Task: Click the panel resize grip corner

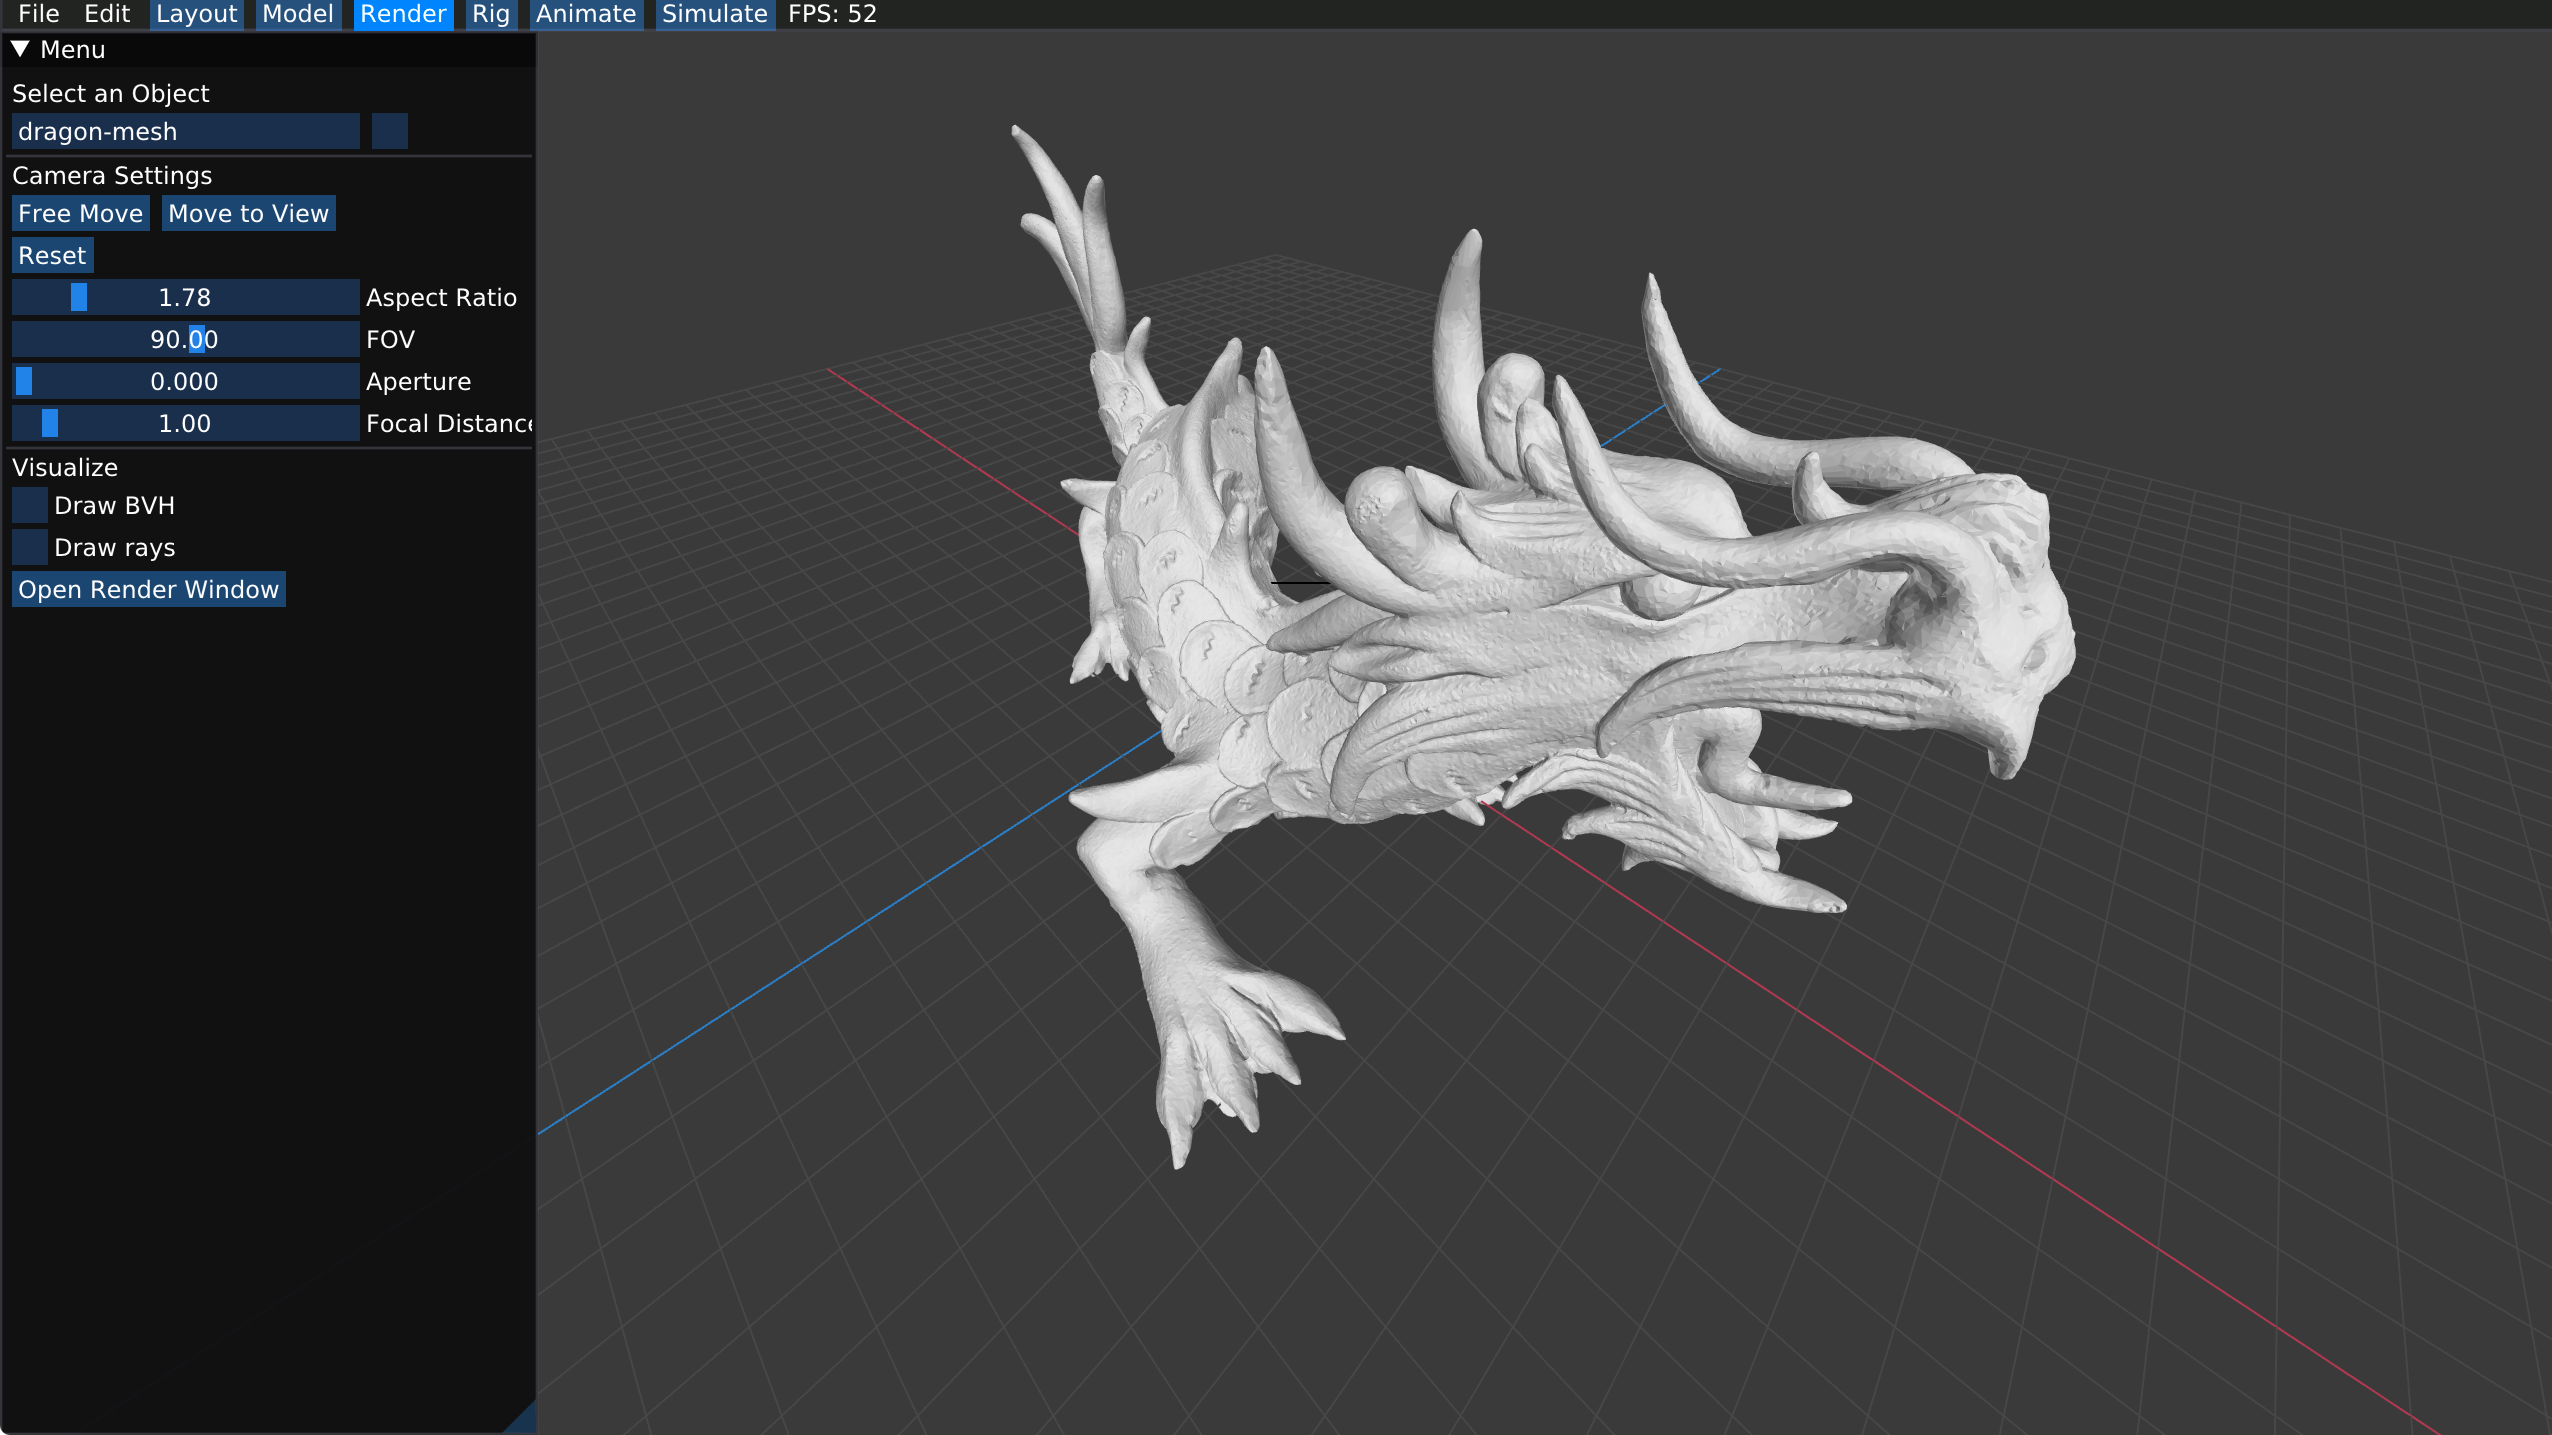Action: [x=522, y=1419]
